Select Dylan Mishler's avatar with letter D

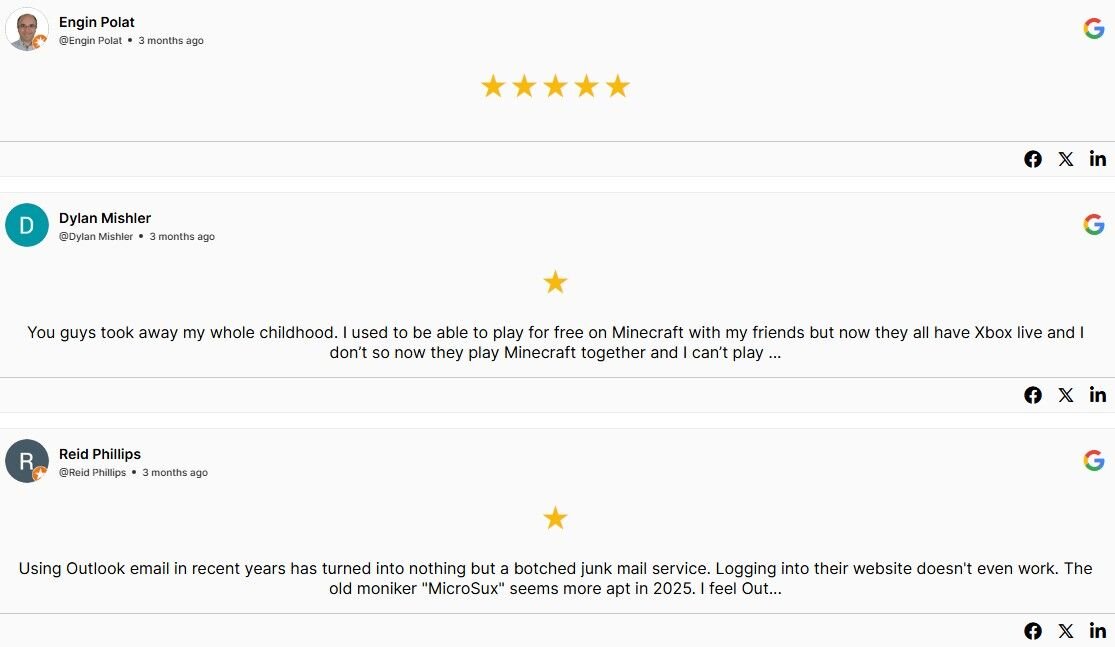click(27, 225)
